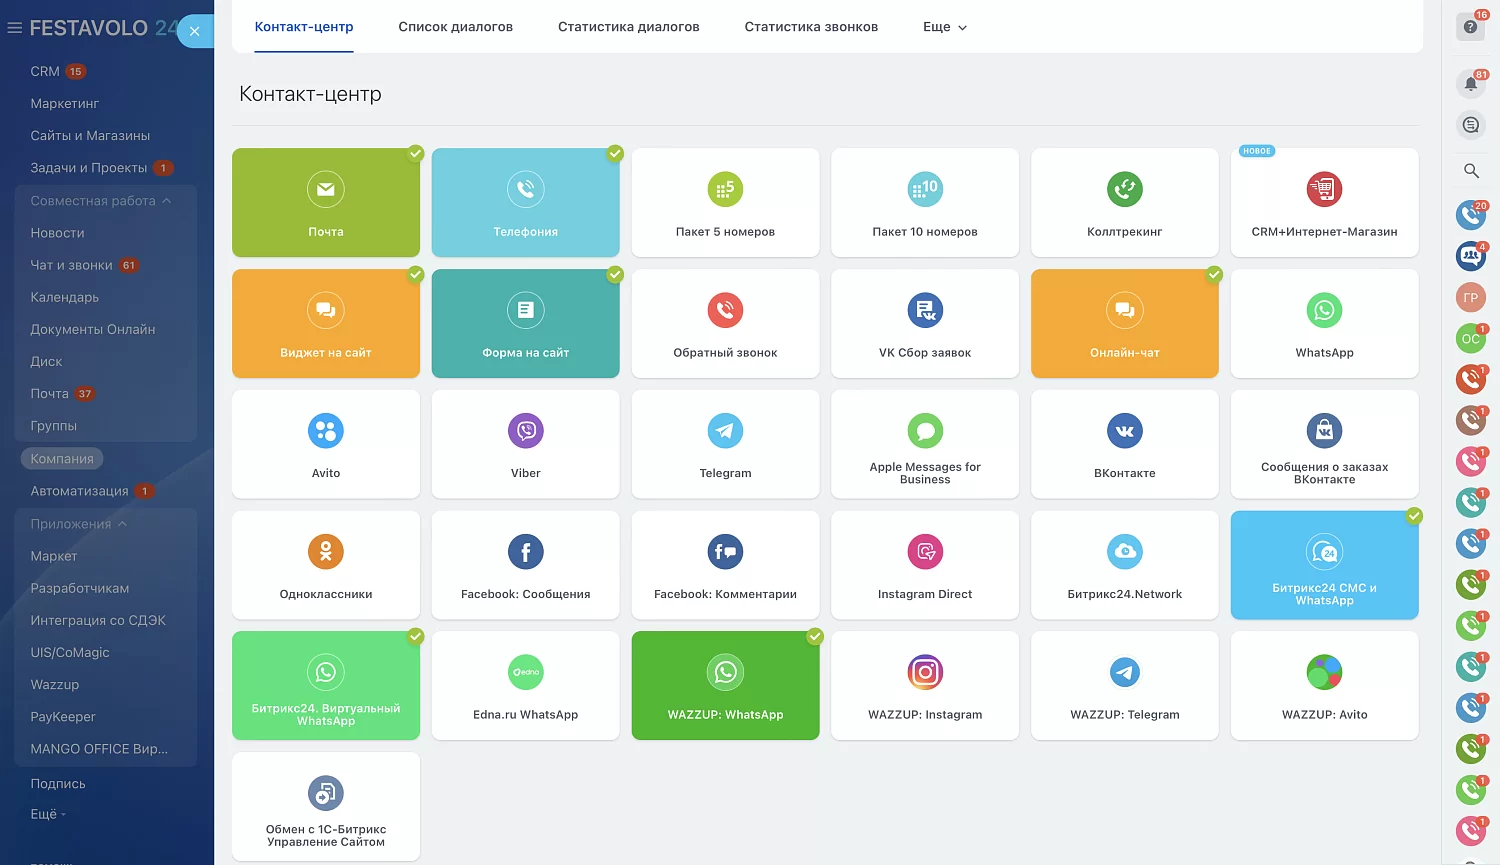Screen dimensions: 1500x865
Task: Open the WAZZUP: Instagram tile
Action: tap(925, 686)
